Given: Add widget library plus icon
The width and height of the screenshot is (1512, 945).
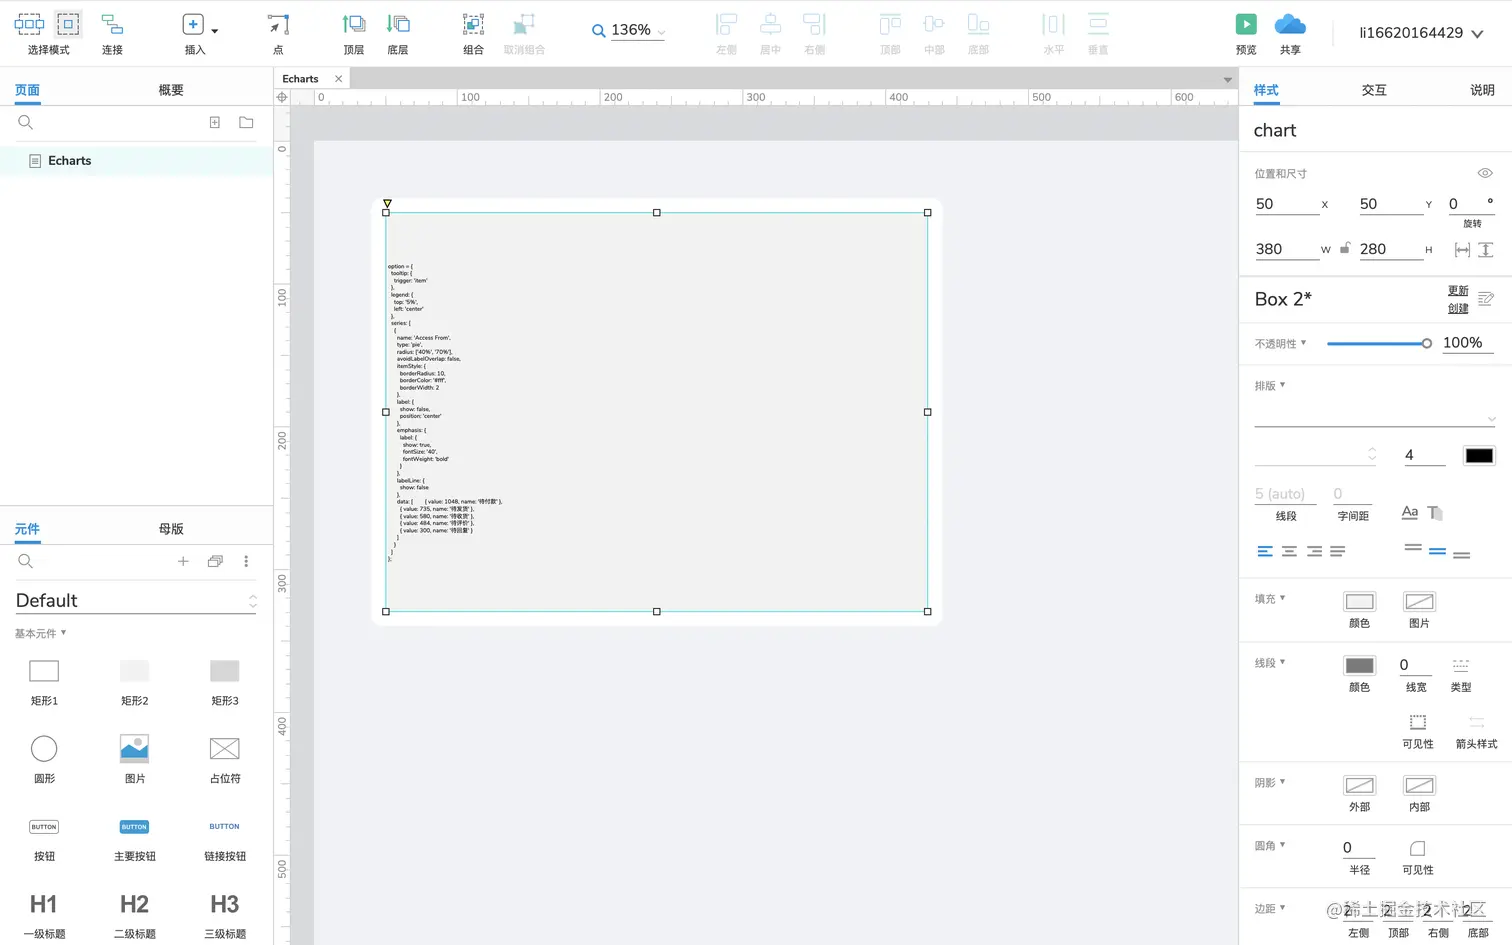Looking at the screenshot, I should pyautogui.click(x=183, y=561).
